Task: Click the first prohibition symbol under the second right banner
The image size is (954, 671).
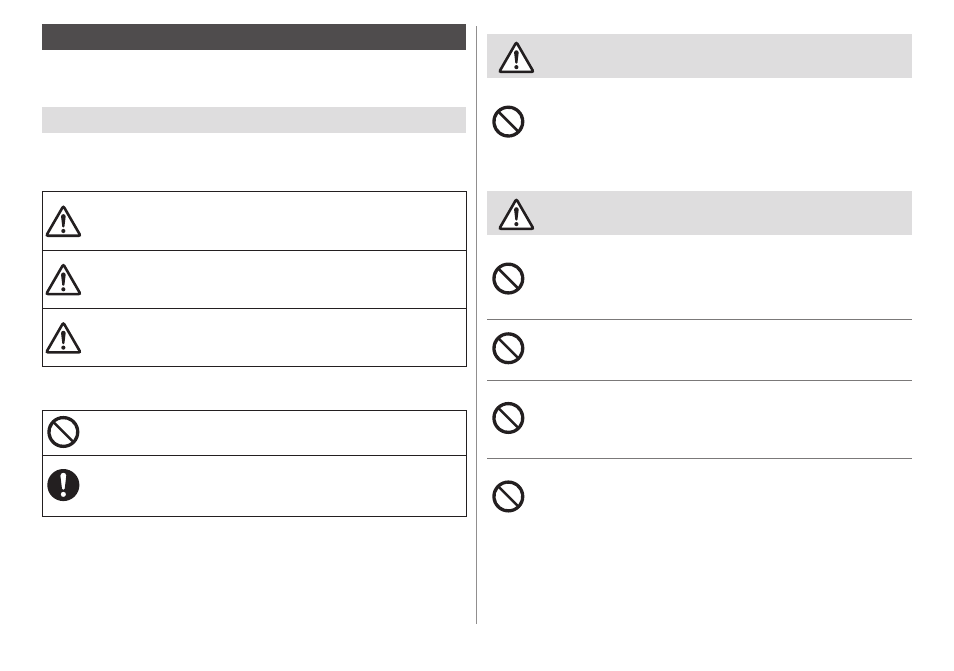Action: coord(508,279)
